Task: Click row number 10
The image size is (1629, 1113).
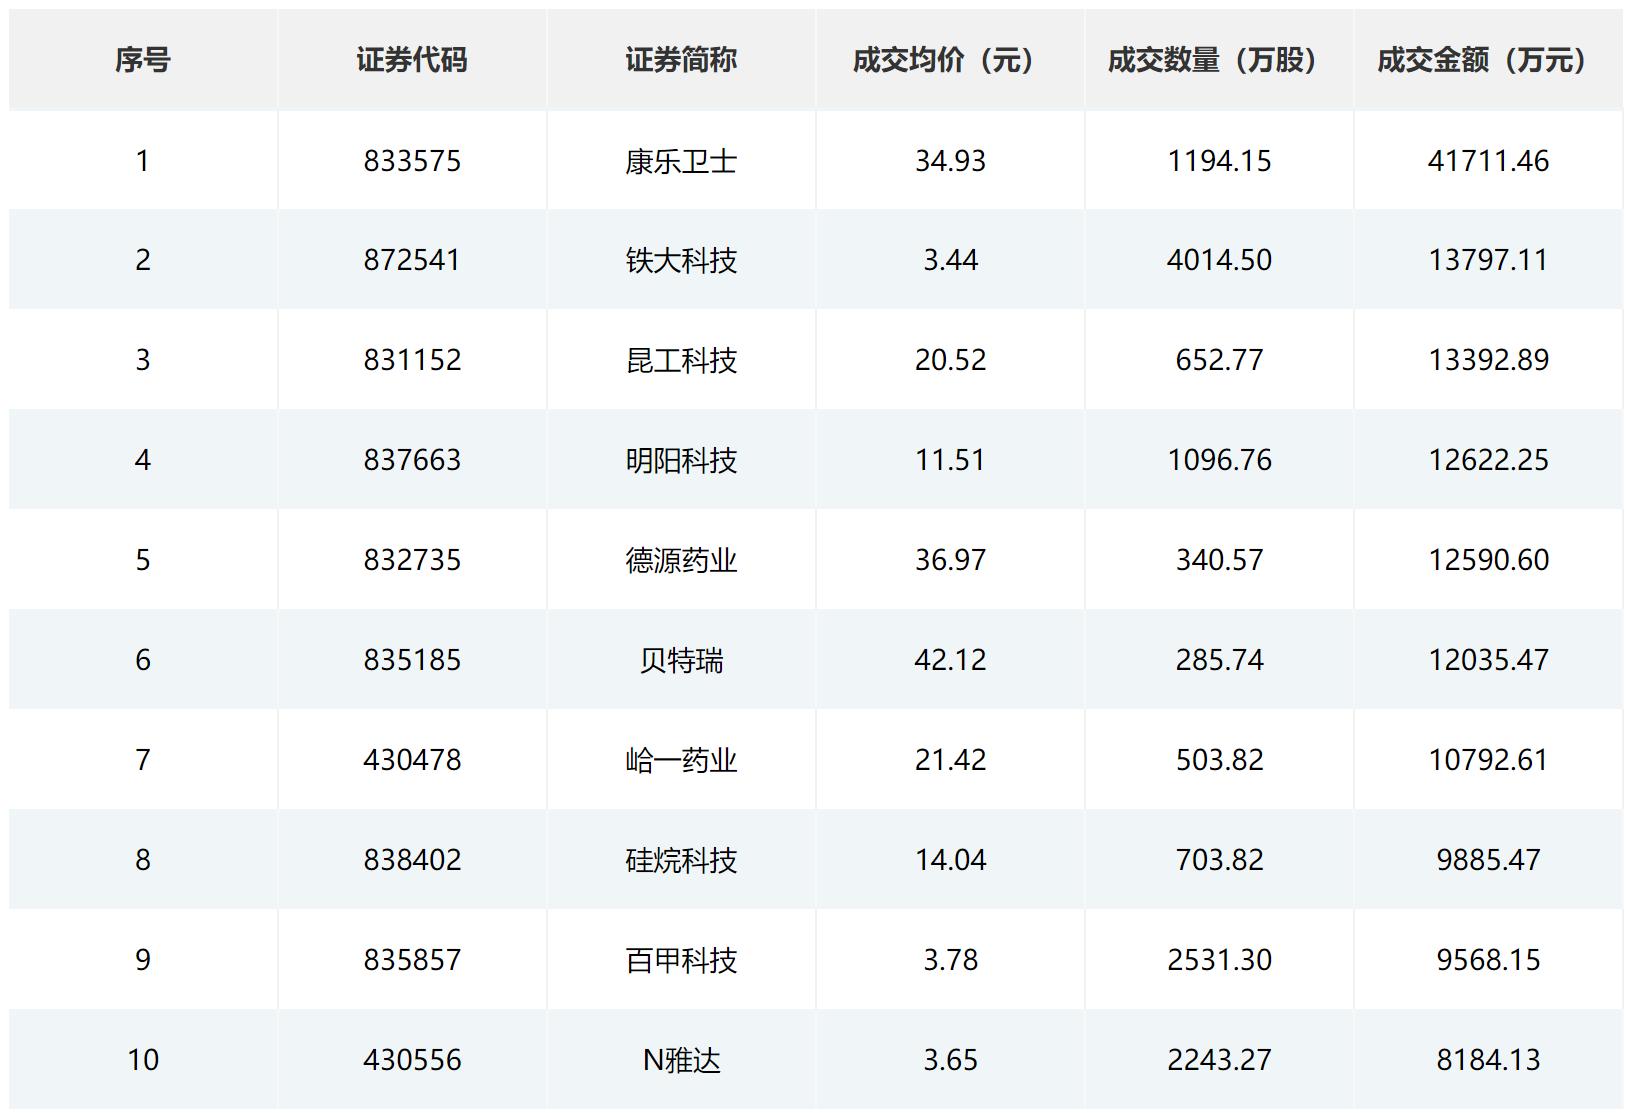Action: tap(143, 1060)
